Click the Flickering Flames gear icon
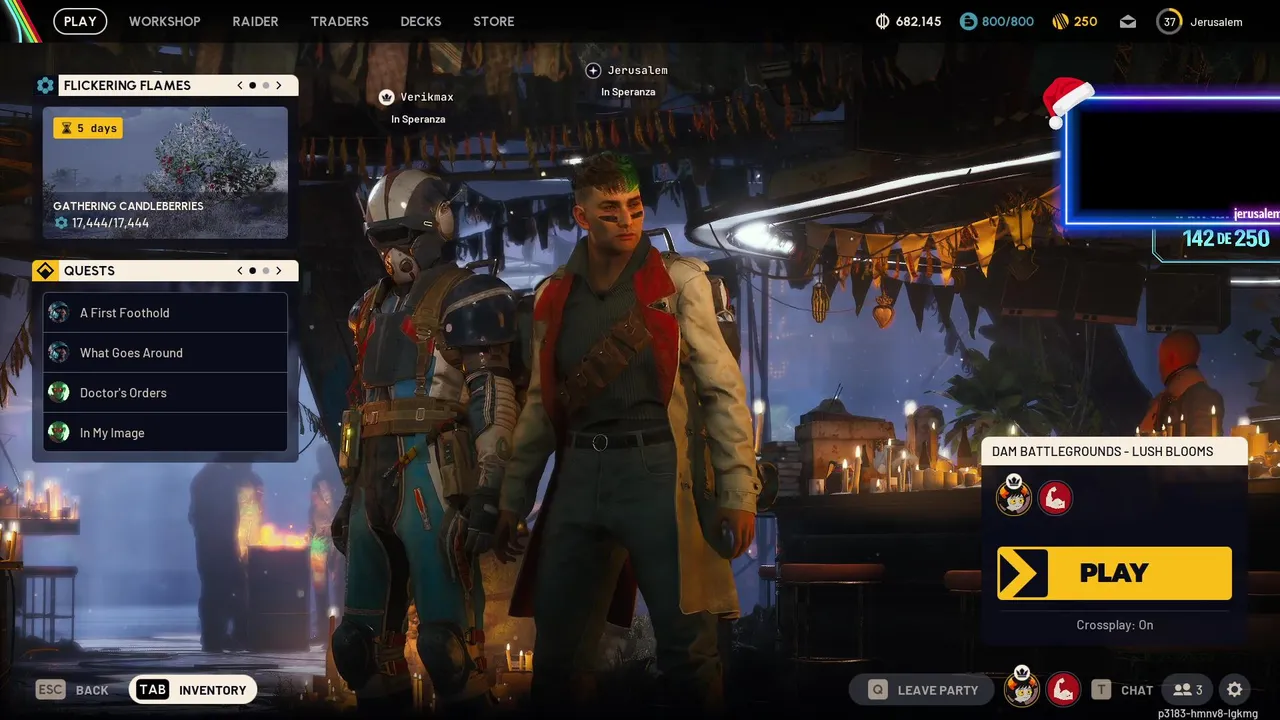The width and height of the screenshot is (1280, 720). (45, 85)
